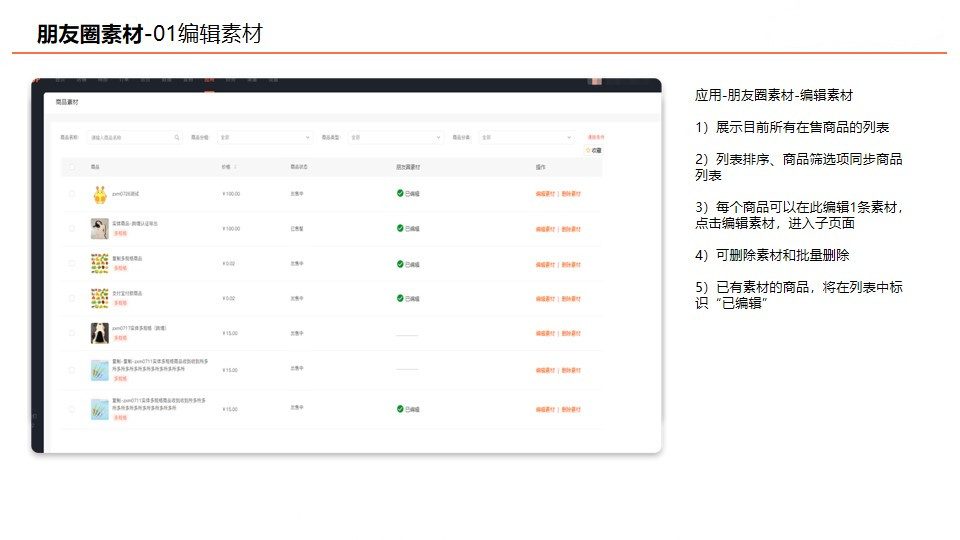Open the 商品类型 dropdown
The height and width of the screenshot is (540, 960).
click(x=396, y=138)
